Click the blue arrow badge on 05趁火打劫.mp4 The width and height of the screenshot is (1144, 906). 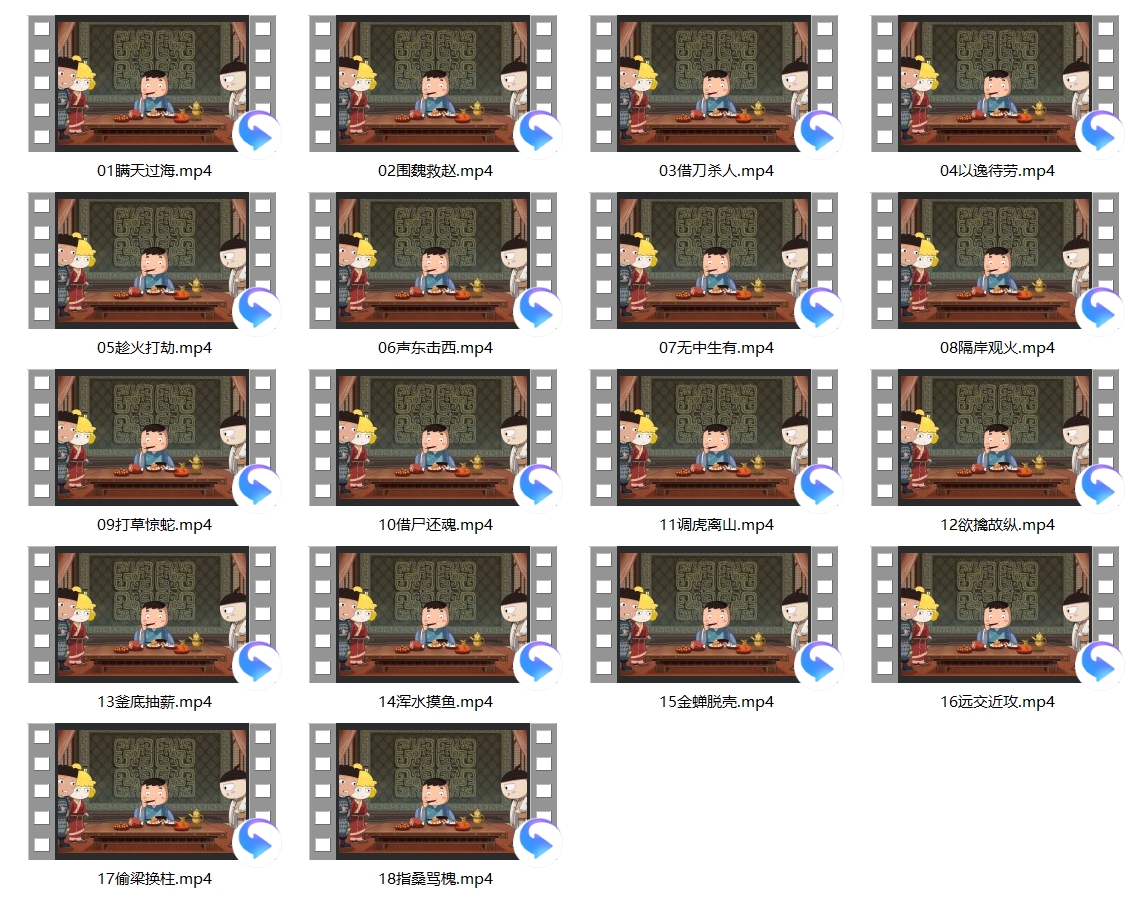point(256,310)
